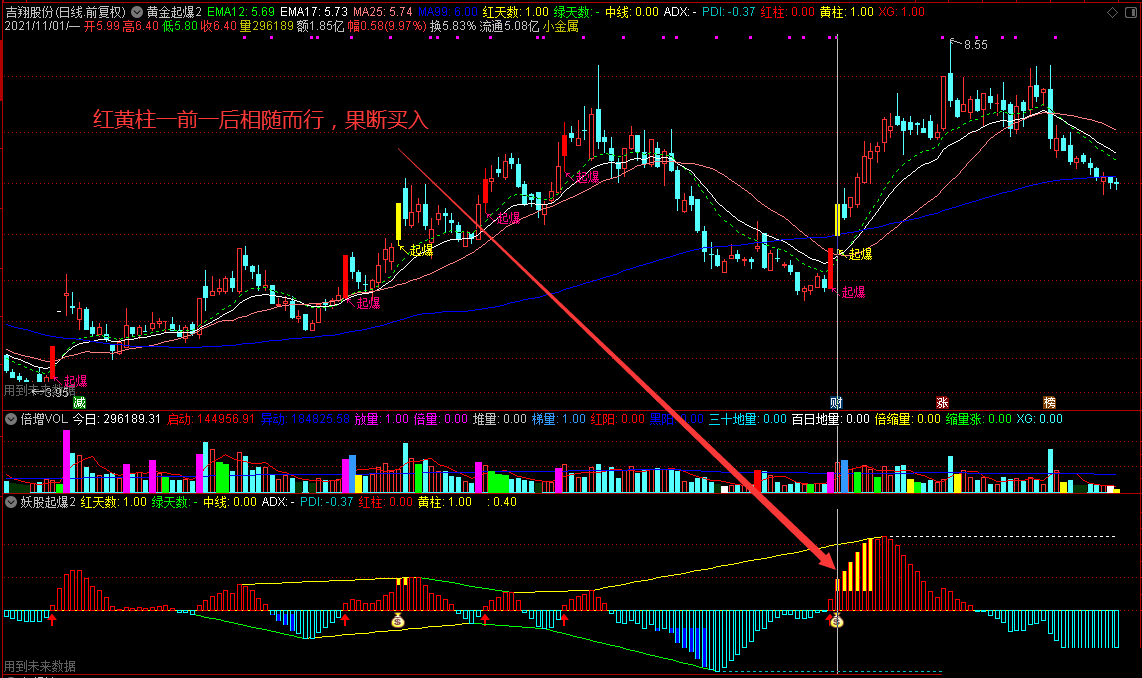Click the blue 财 event badge
This screenshot has width=1142, height=678.
[x=836, y=403]
